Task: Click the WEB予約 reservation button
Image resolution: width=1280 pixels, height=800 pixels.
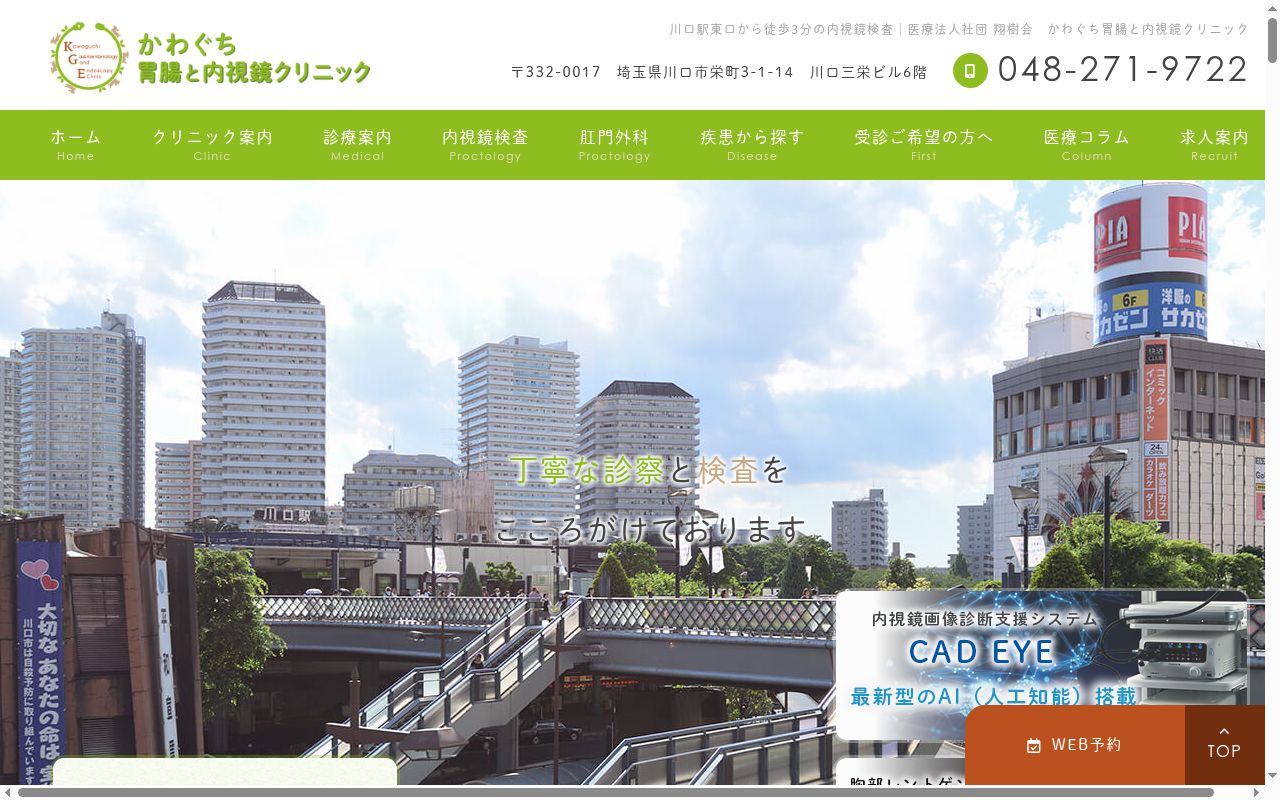Action: click(1075, 745)
